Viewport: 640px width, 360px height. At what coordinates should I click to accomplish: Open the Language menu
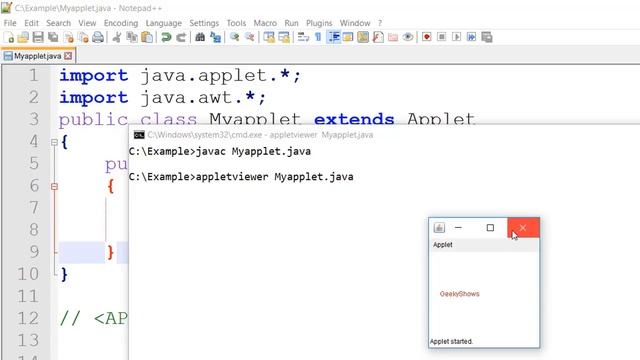coord(164,23)
